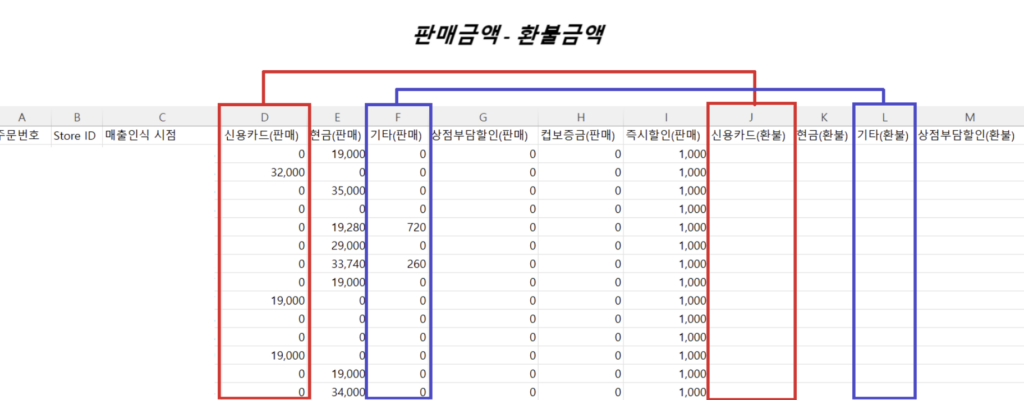Select column F header letter
Viewport: 1024px width, 400px height.
click(398, 117)
